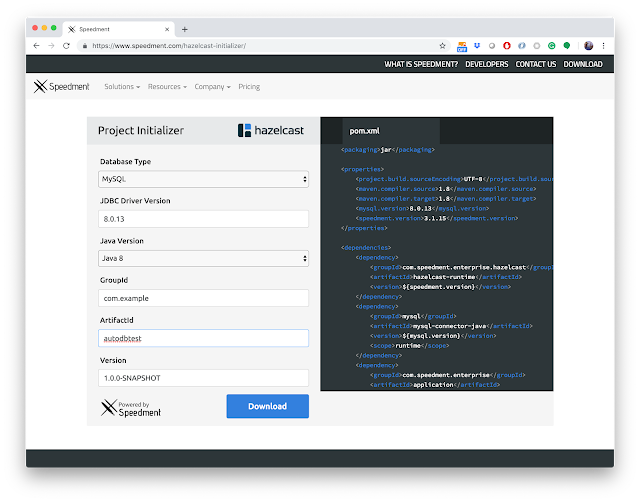Click the red Opera extension icon

507,46
